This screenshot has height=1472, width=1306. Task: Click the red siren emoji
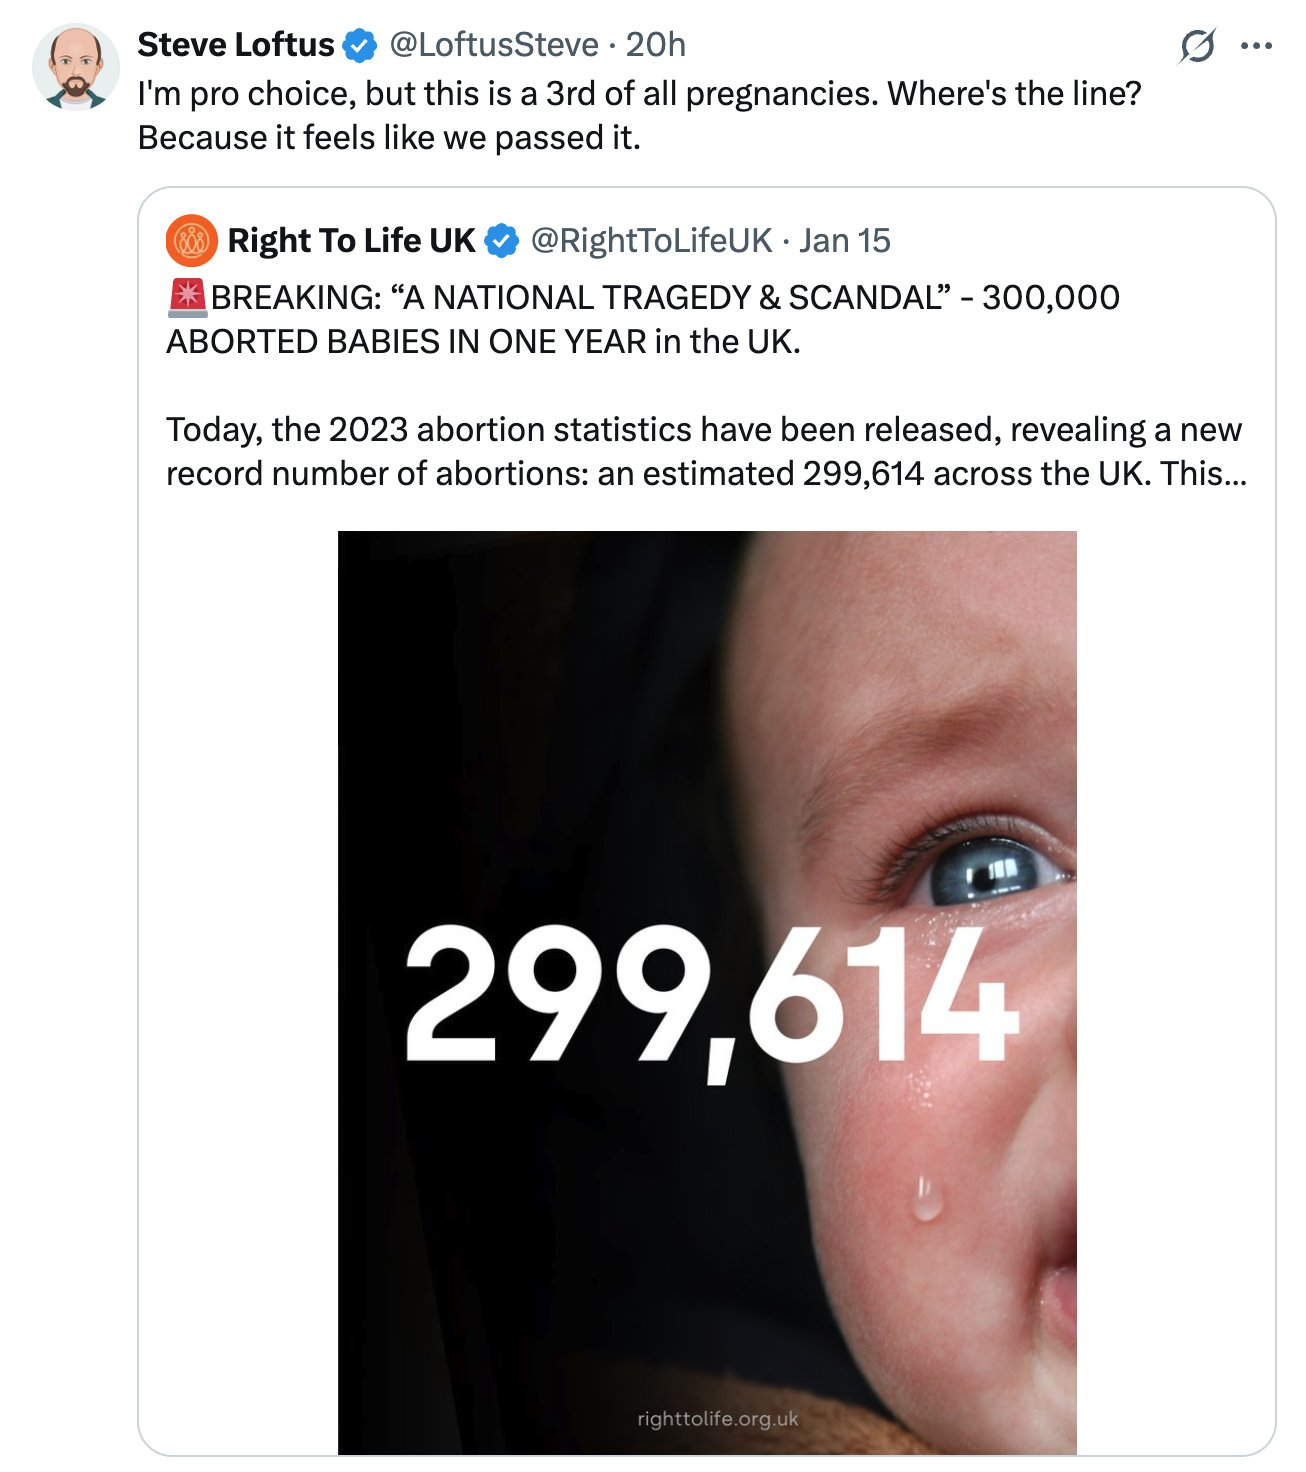[x=187, y=298]
